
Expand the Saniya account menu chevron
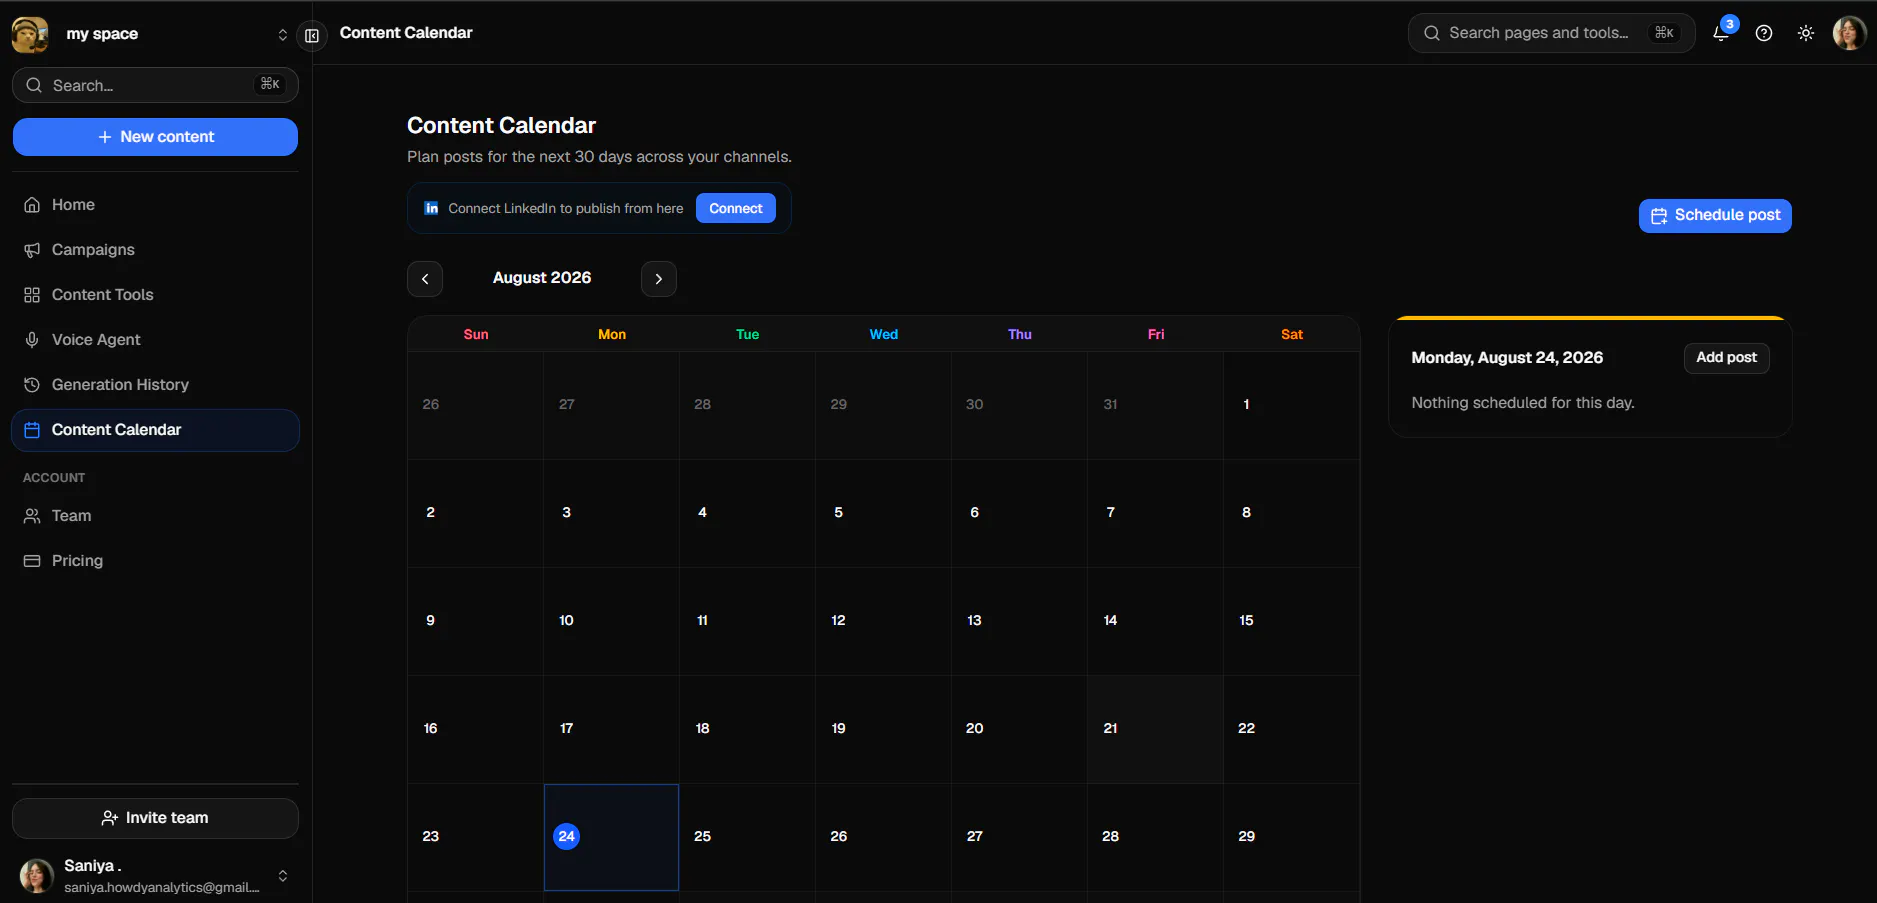pos(283,876)
